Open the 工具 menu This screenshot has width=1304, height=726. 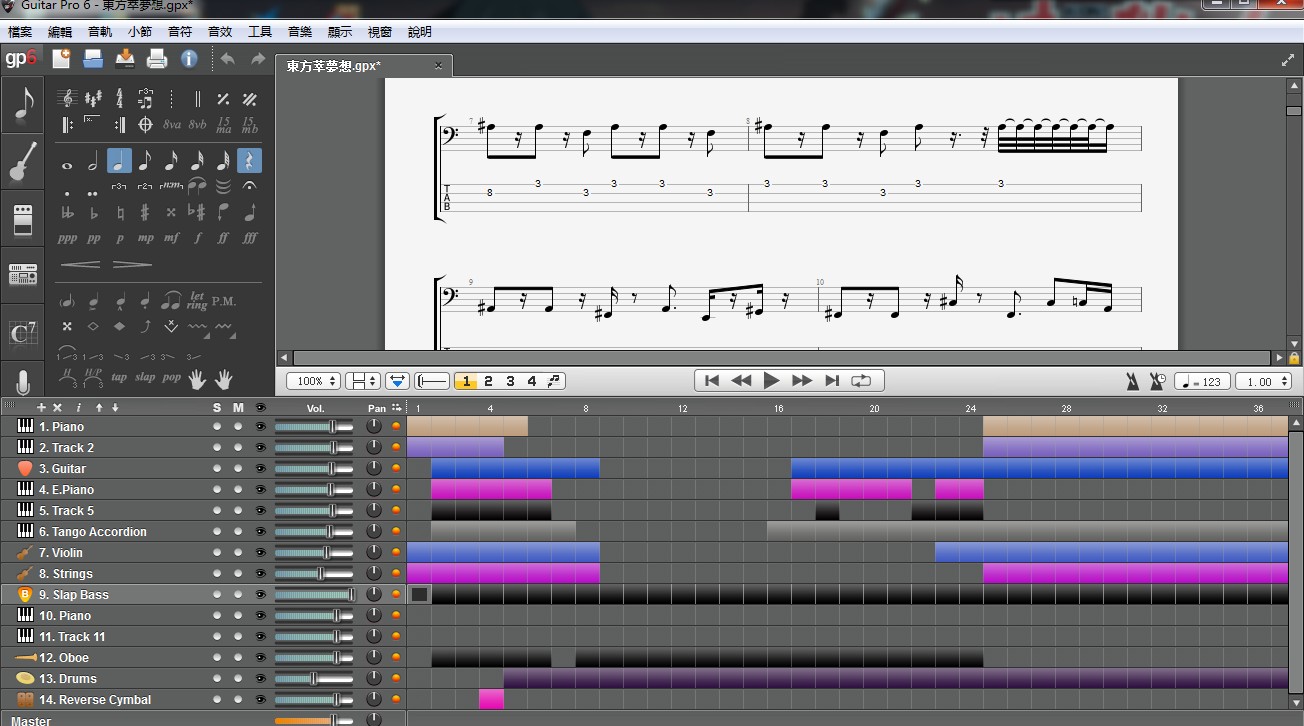click(x=260, y=32)
